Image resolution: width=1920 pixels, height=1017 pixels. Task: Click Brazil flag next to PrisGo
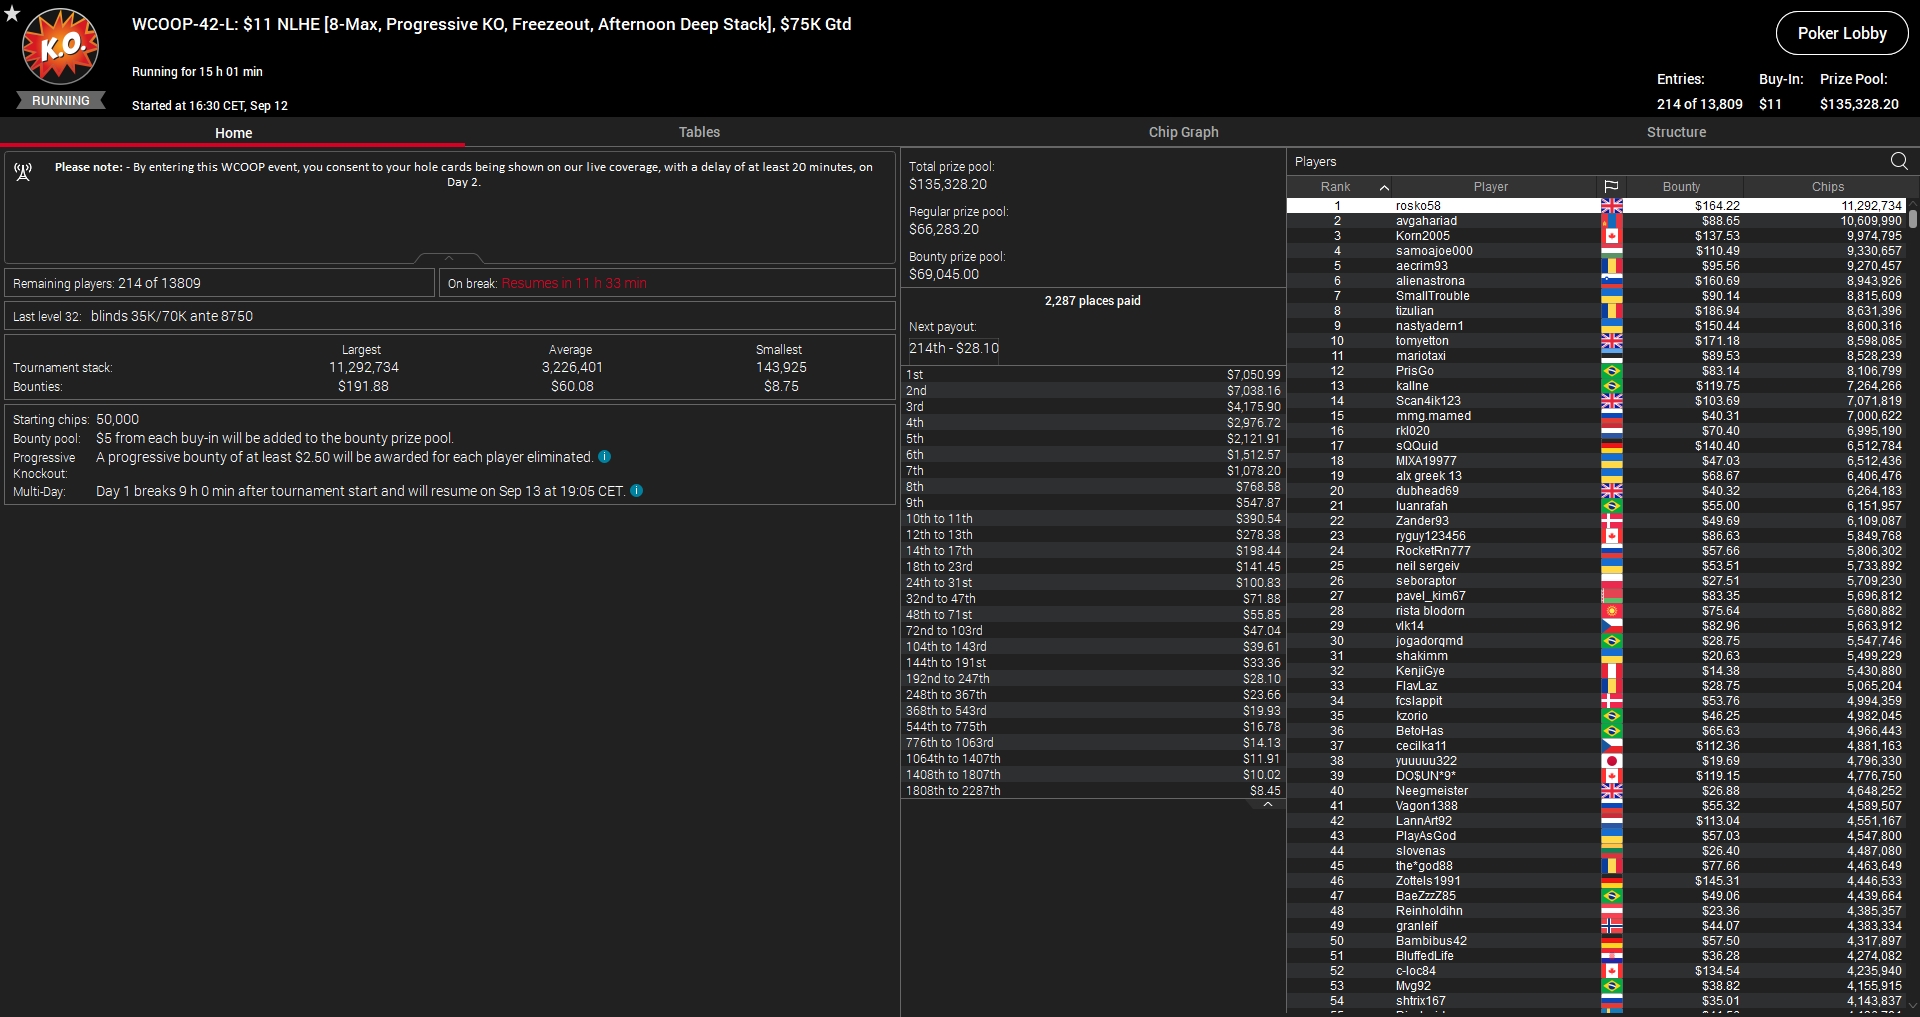1611,371
